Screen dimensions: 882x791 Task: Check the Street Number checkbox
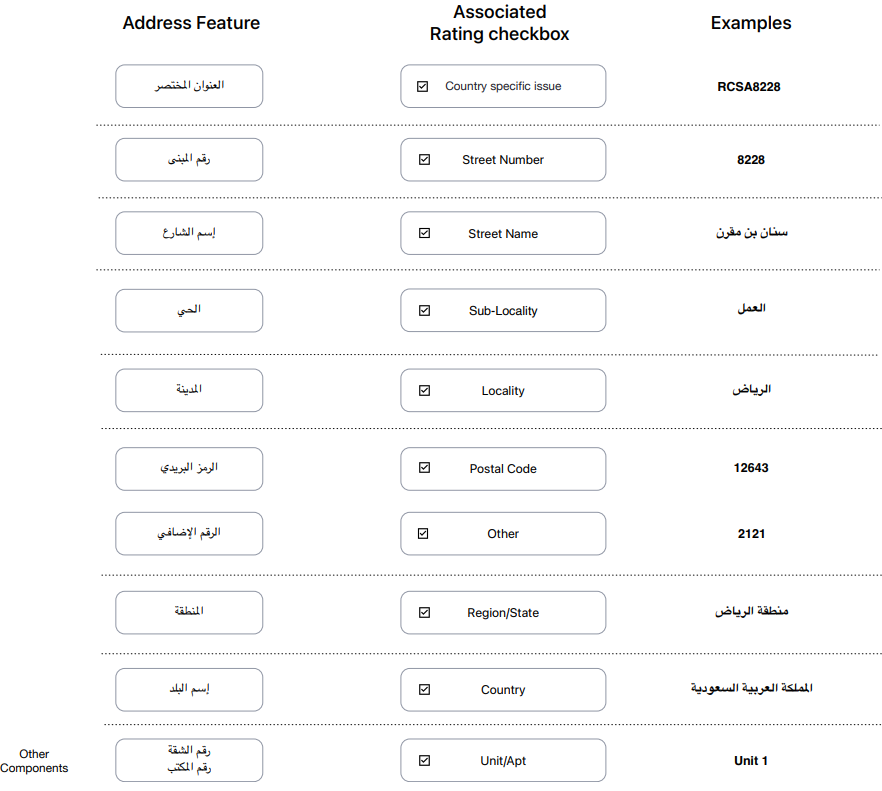[425, 160]
